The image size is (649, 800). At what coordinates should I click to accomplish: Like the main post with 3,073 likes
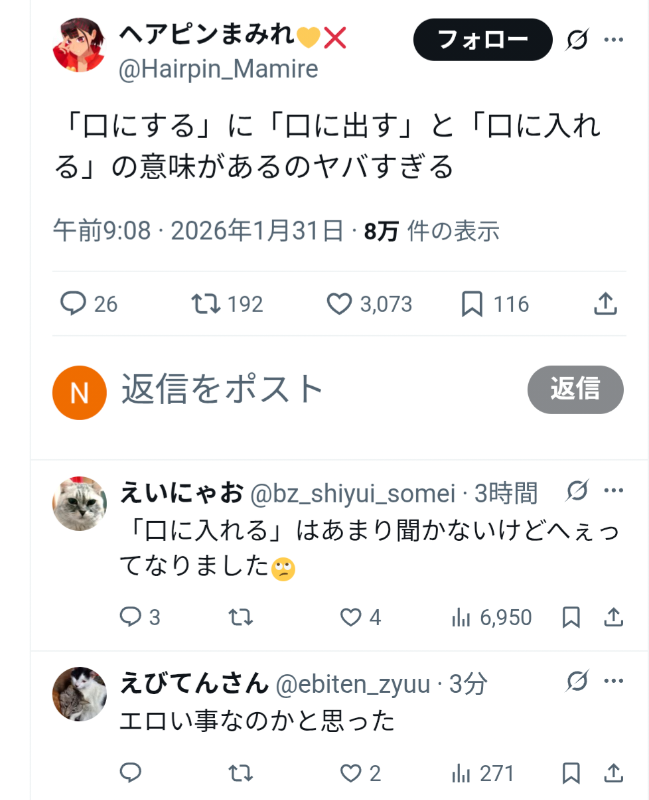click(340, 304)
